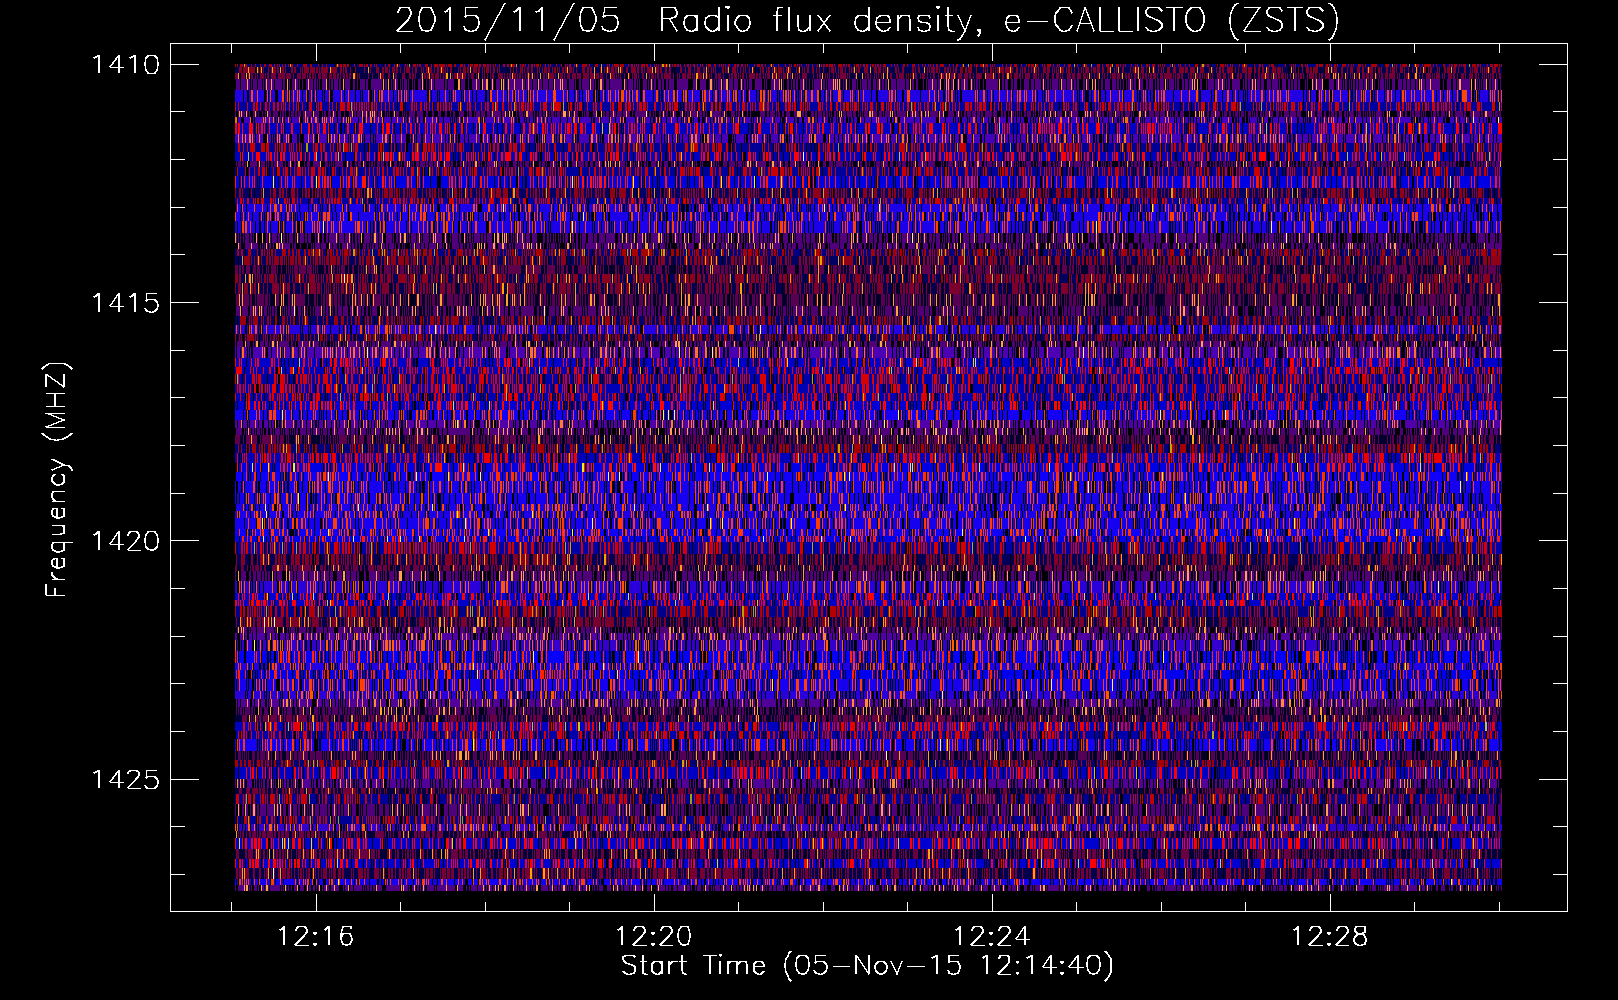Select the 1415 frequency tick label
Image resolution: width=1618 pixels, height=1000 pixels.
click(x=125, y=303)
